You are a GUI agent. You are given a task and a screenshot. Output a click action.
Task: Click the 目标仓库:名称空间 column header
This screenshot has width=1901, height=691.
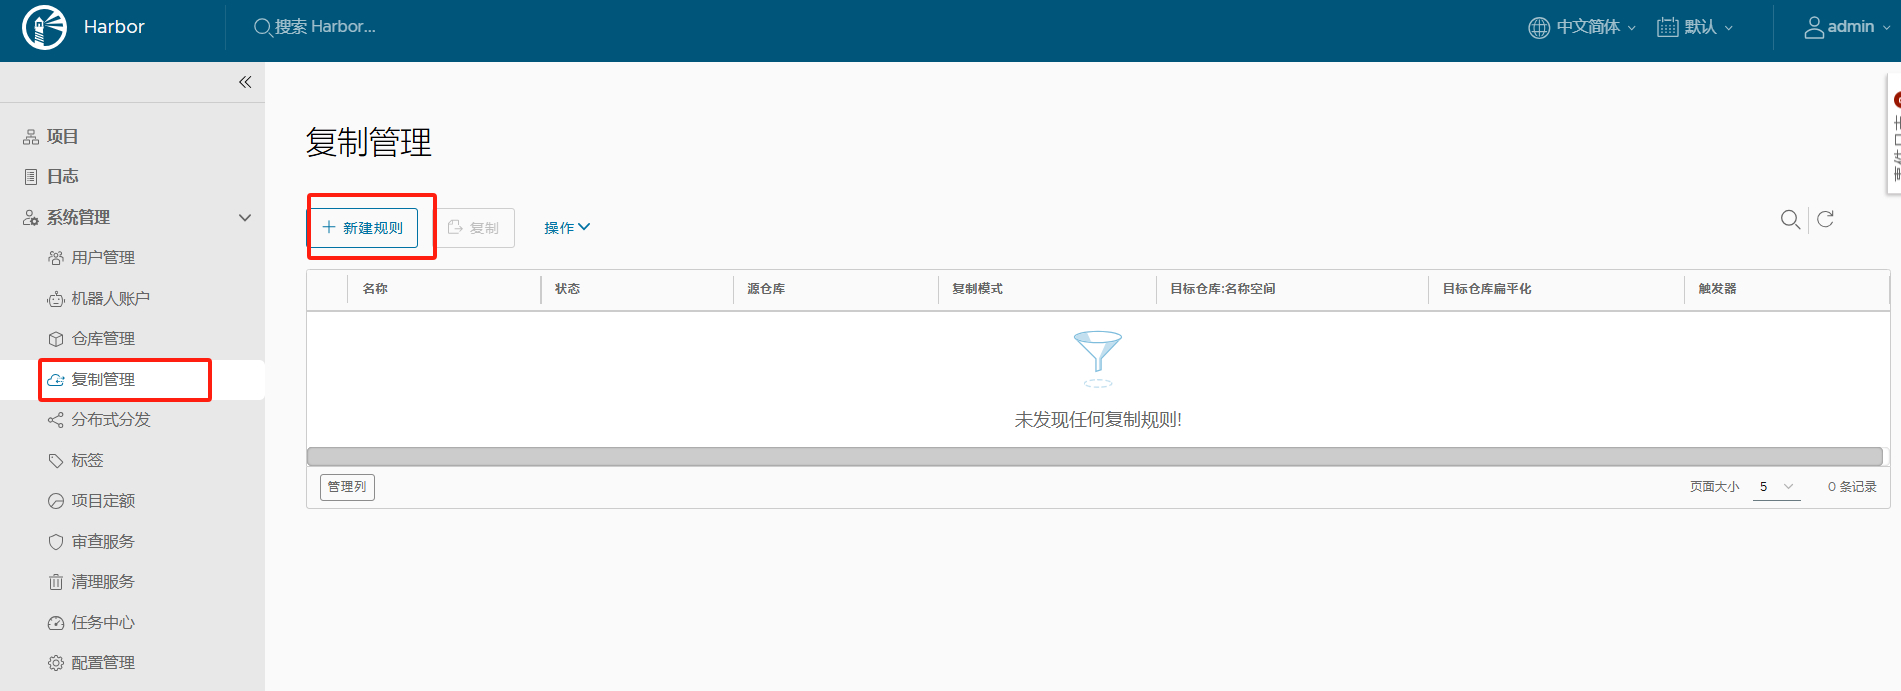(x=1223, y=289)
